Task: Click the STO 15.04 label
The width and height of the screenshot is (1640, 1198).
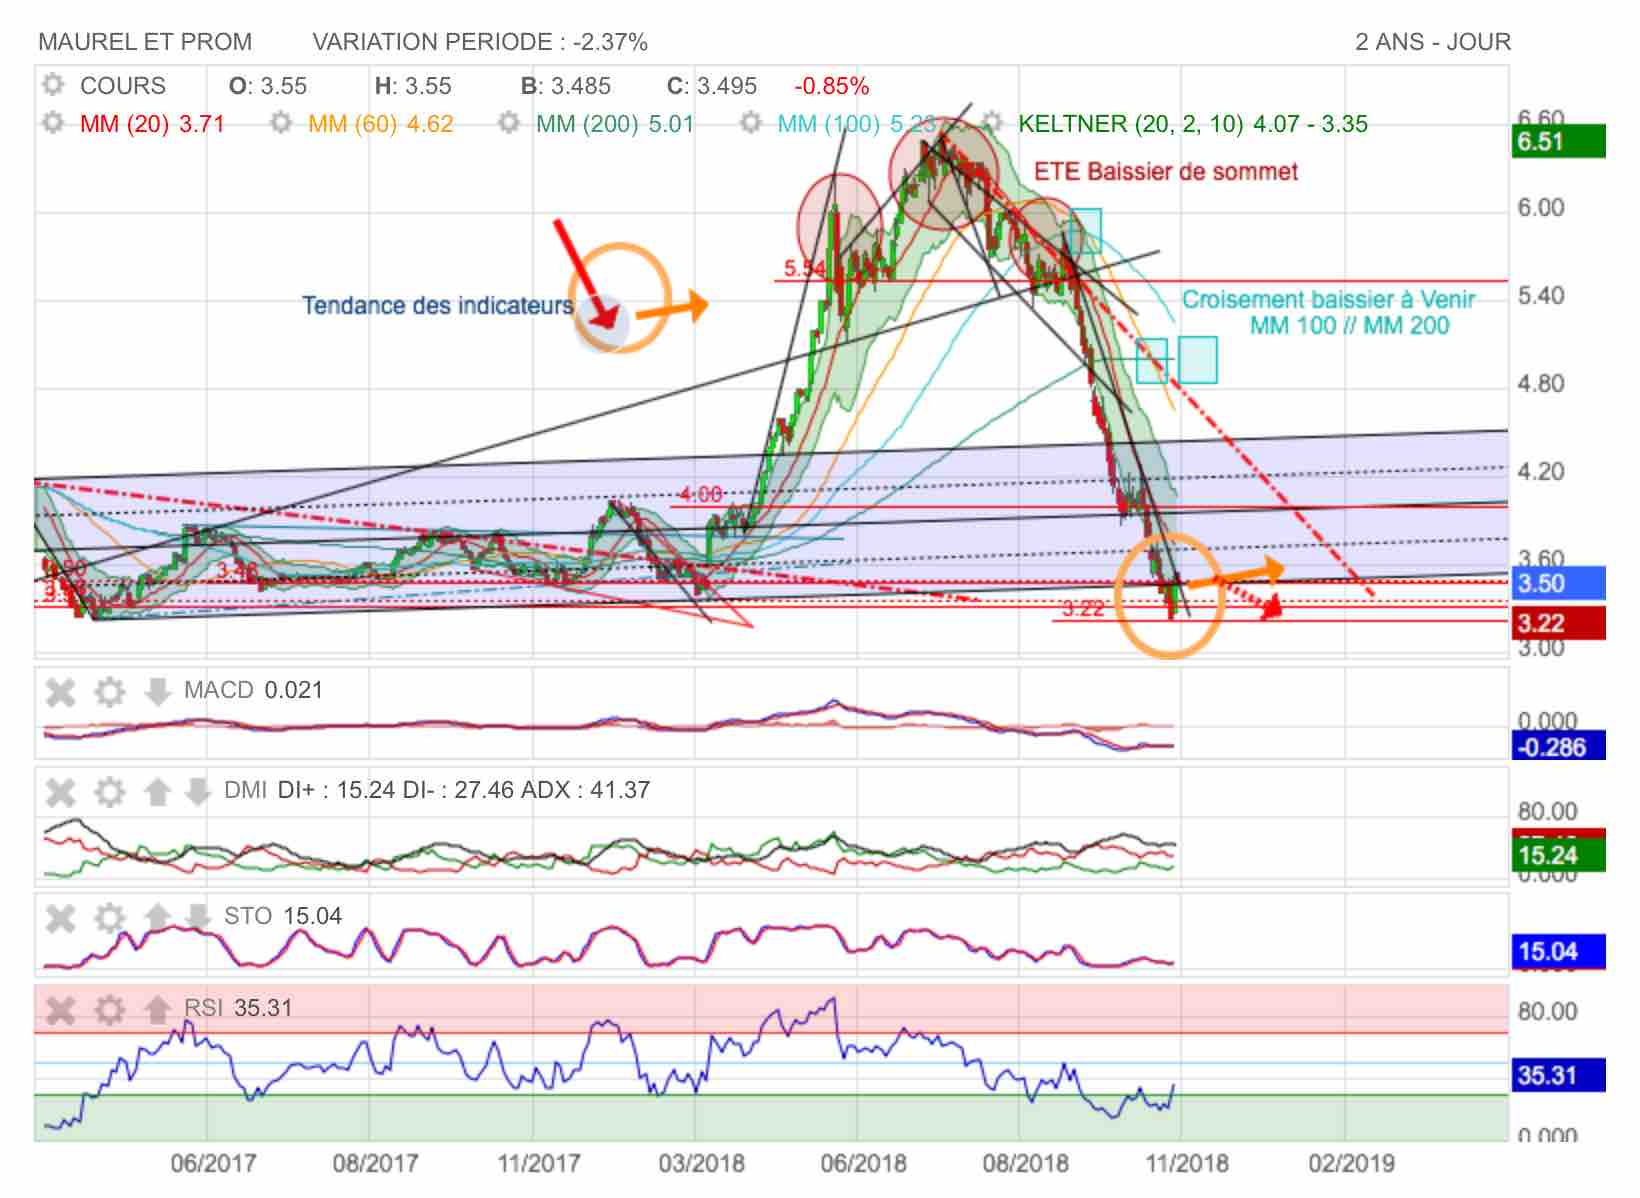Action: [283, 916]
